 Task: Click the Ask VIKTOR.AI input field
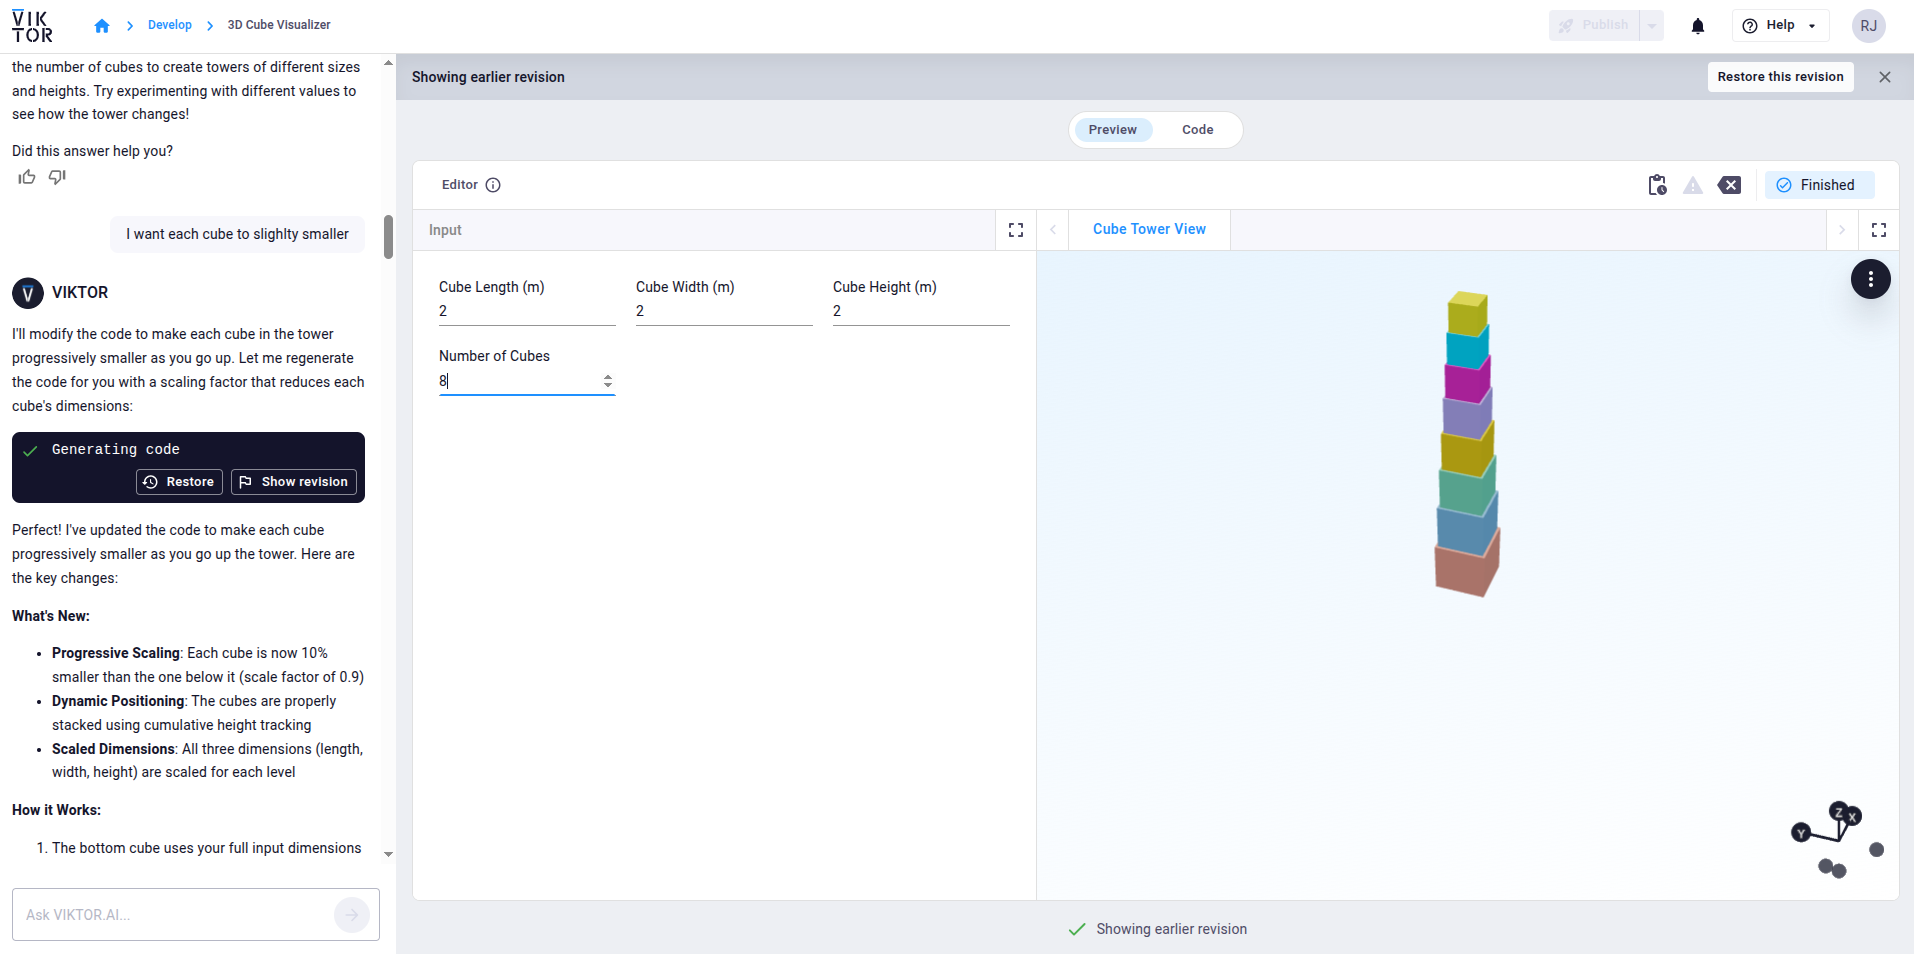tap(175, 914)
